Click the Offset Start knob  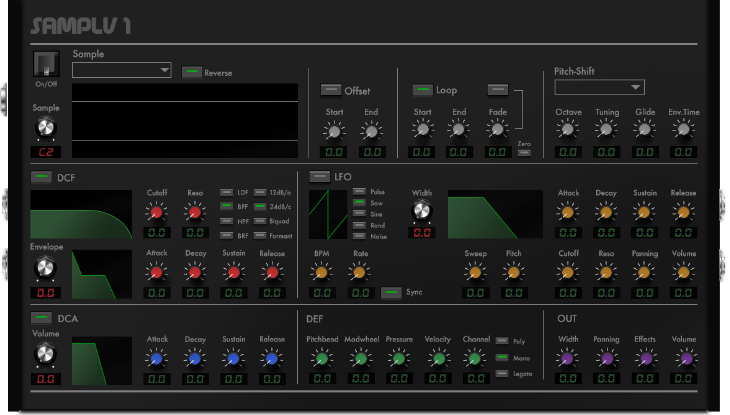point(334,131)
